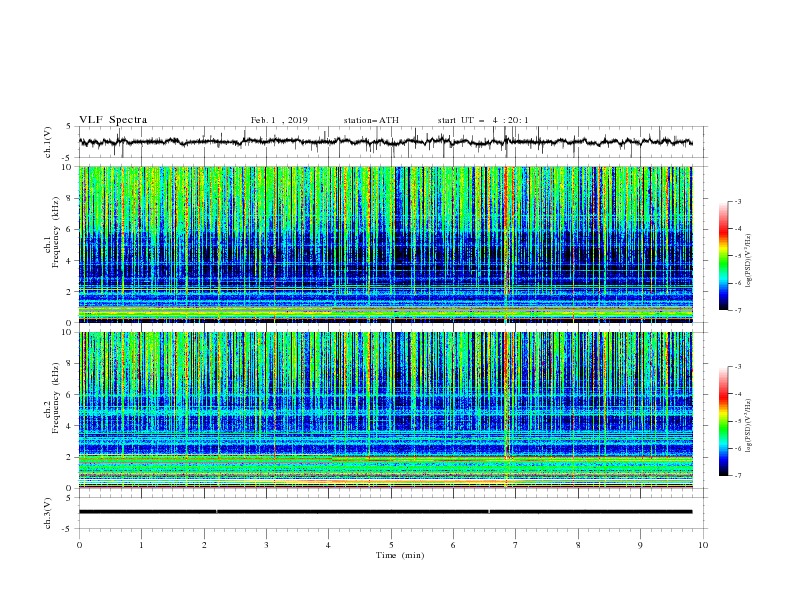Click the 'station=ATH' label

pyautogui.click(x=371, y=120)
